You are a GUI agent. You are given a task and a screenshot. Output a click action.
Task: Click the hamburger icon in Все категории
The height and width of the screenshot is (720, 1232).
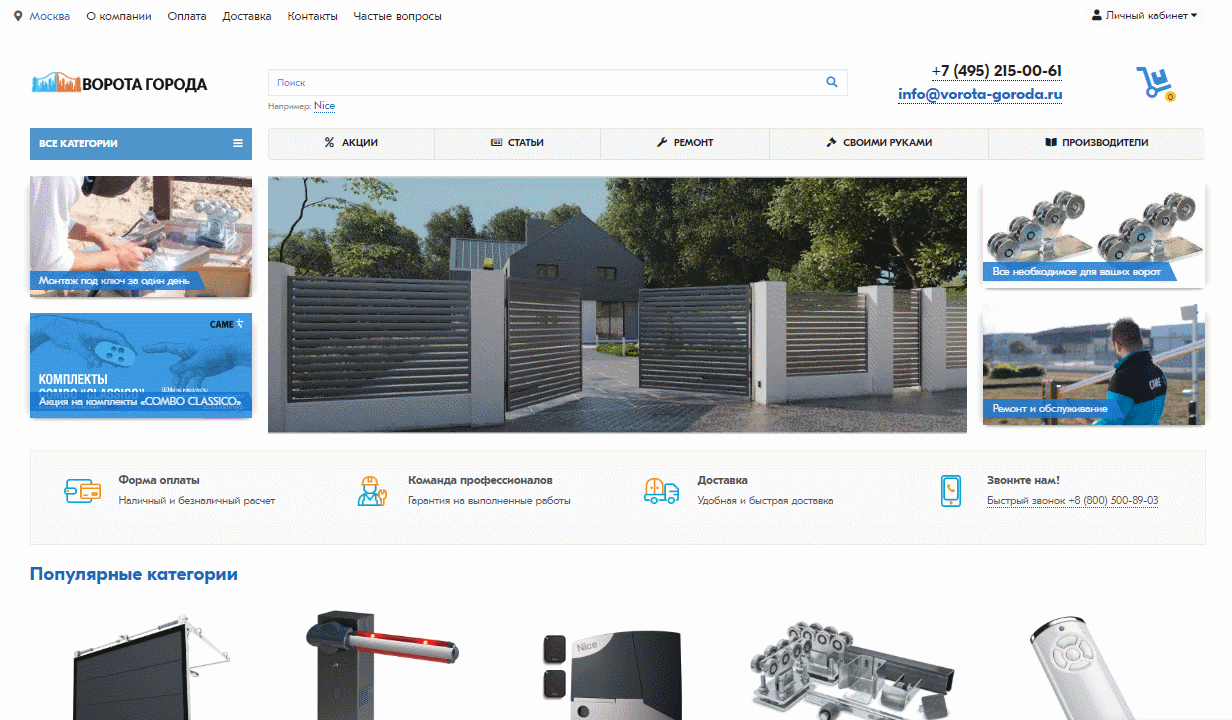pos(238,143)
